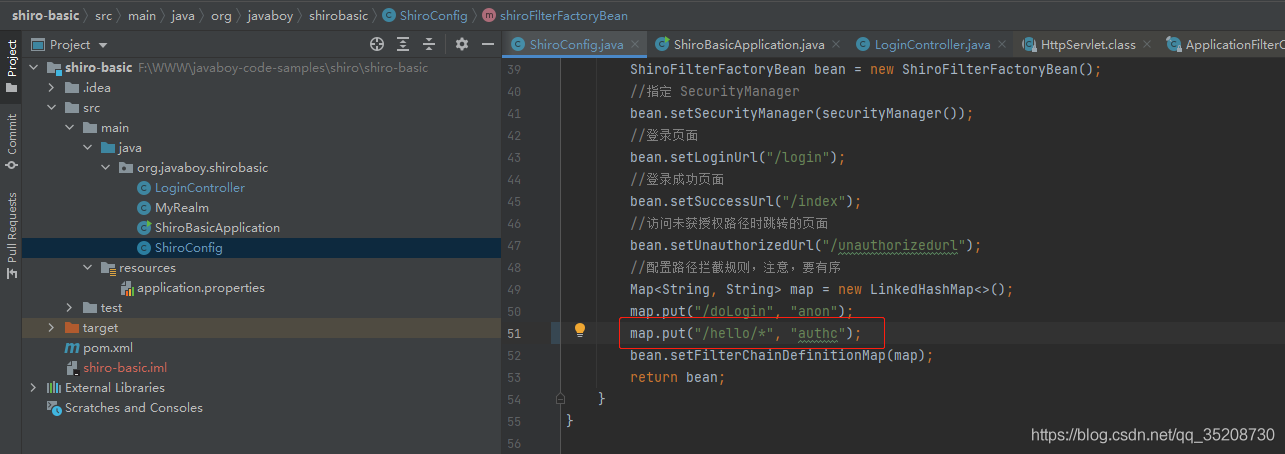Screen dimensions: 1285x454
Task: Close the ShiroBasicApplication.java tab
Action: click(836, 45)
